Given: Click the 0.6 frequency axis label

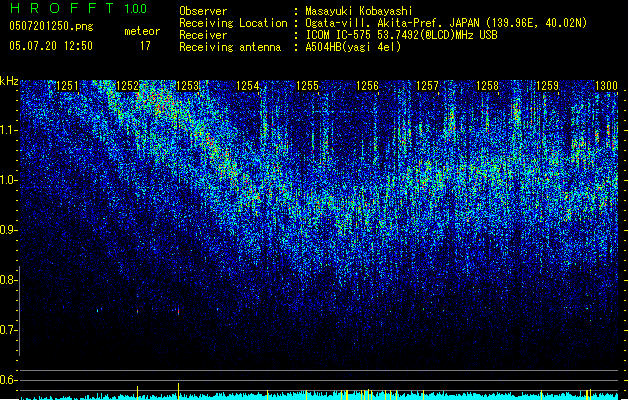Looking at the screenshot, I should click(x=8, y=380).
